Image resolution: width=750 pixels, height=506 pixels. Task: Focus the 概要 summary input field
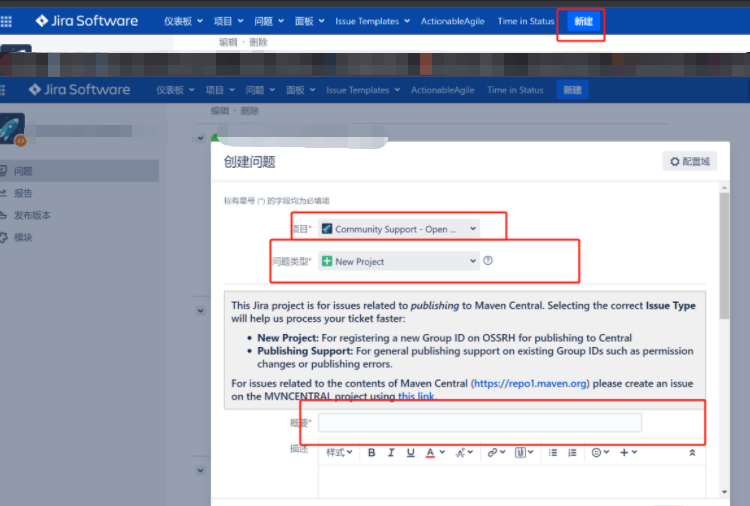pyautogui.click(x=480, y=423)
